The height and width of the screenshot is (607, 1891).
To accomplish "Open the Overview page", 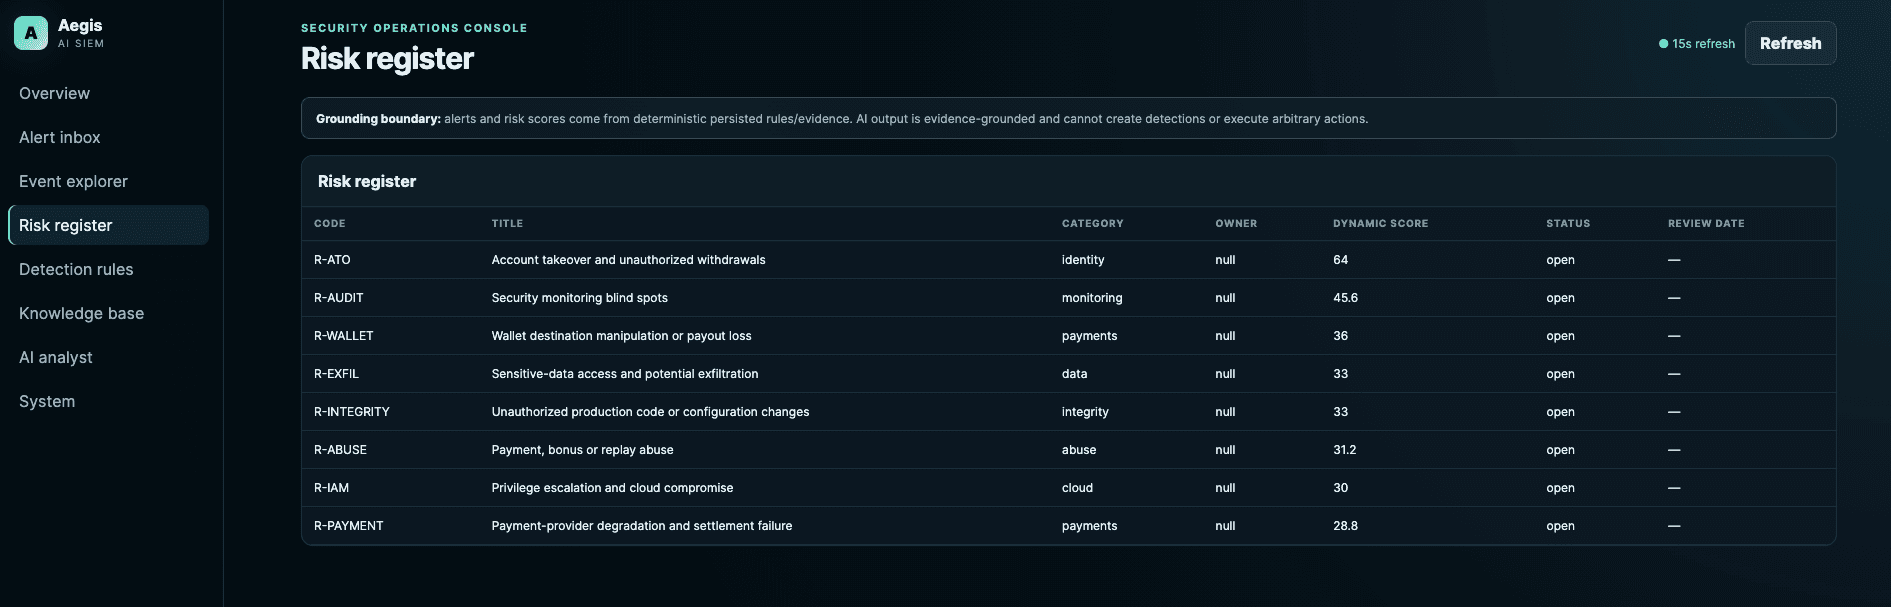I will [x=54, y=93].
